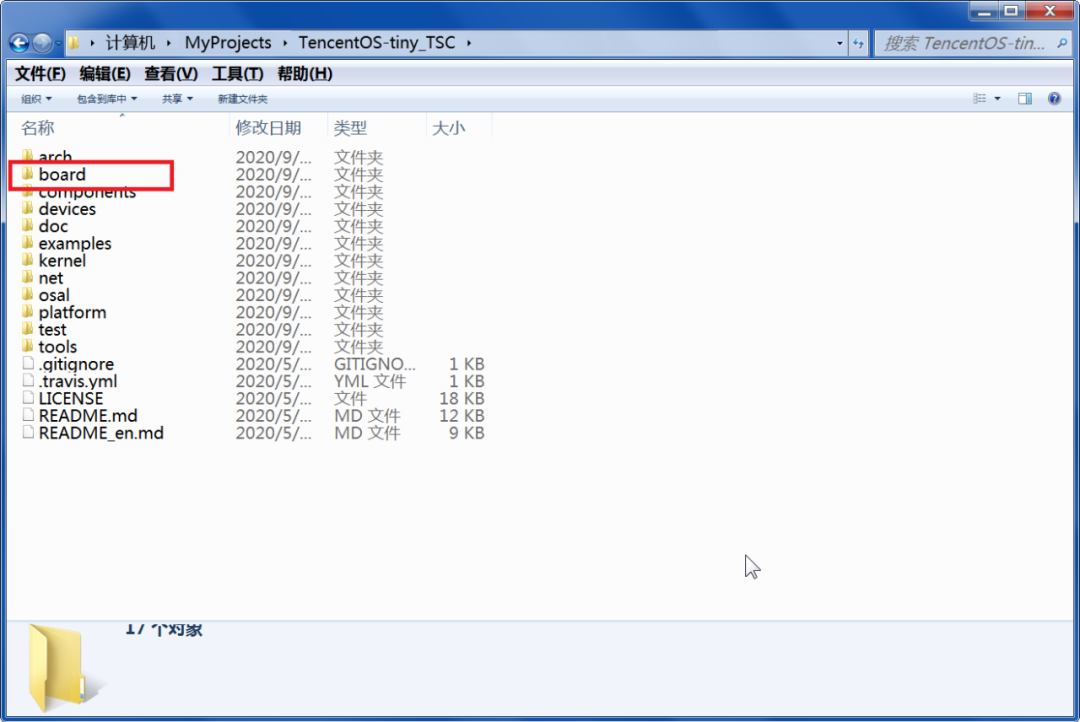Select the README_en.md file icon
The width and height of the screenshot is (1080, 722).
pyautogui.click(x=28, y=432)
